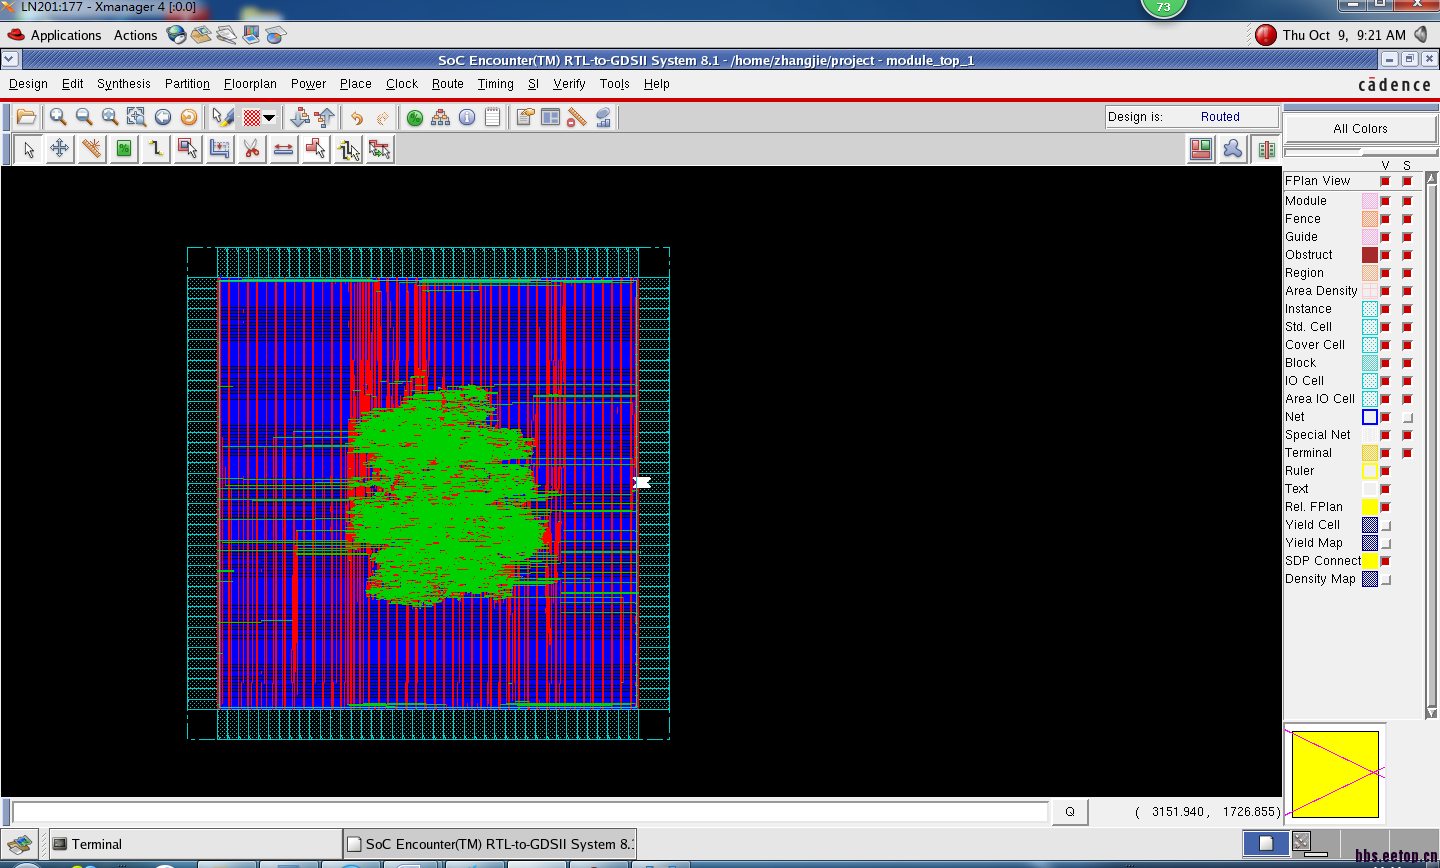Select the Move tool with crossed arrows
This screenshot has width=1440, height=868.
click(60, 149)
